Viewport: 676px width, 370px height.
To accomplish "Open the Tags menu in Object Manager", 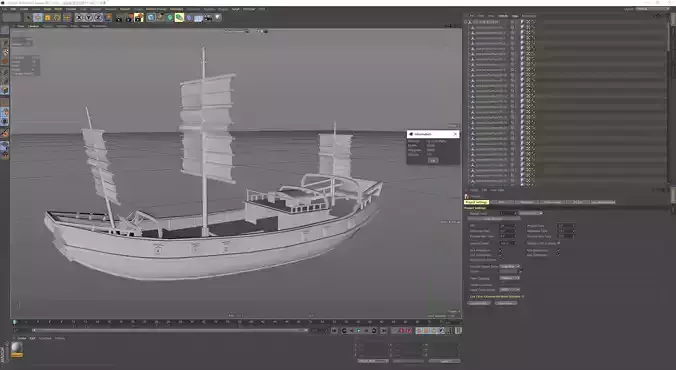I will point(515,16).
